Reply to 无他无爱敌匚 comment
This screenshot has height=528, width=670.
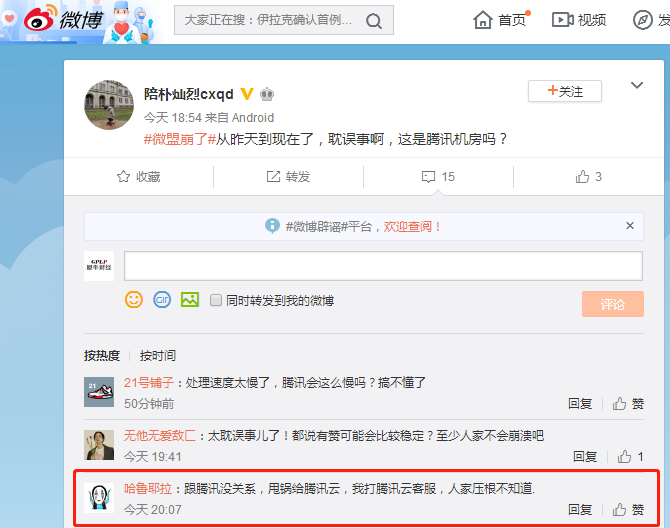[x=585, y=457]
